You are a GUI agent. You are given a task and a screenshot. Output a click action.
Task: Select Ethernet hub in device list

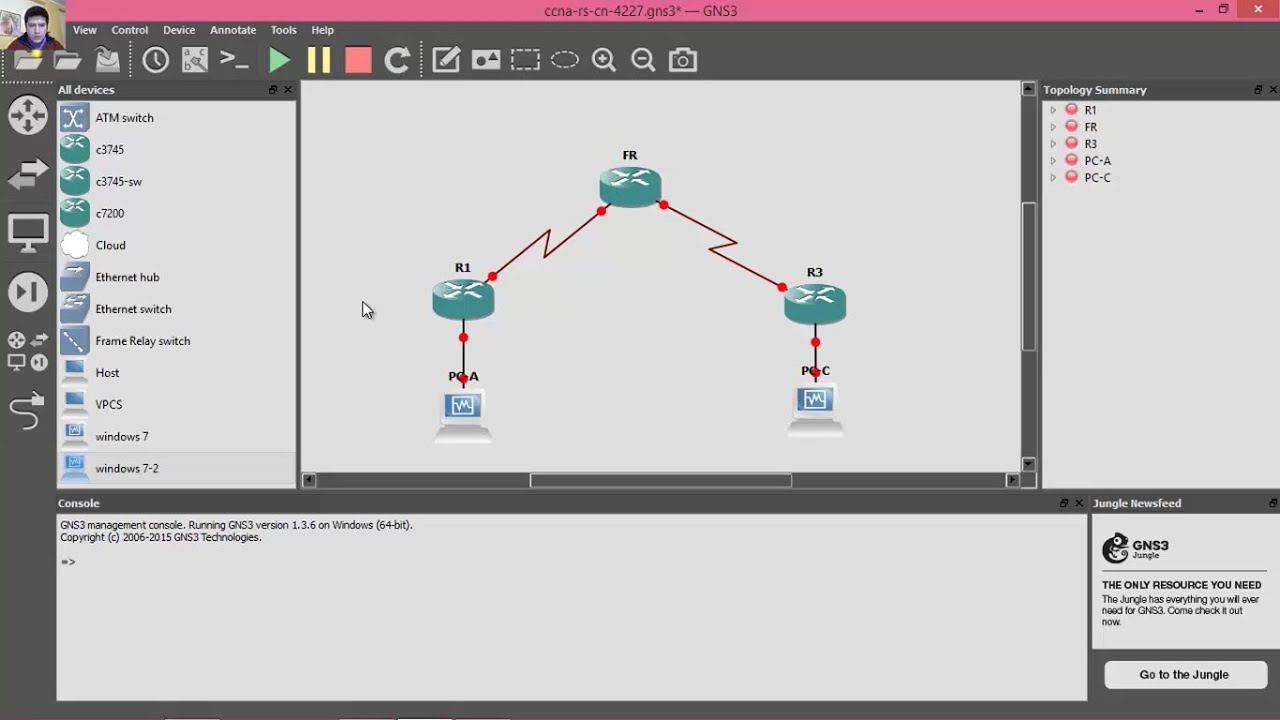pos(176,277)
